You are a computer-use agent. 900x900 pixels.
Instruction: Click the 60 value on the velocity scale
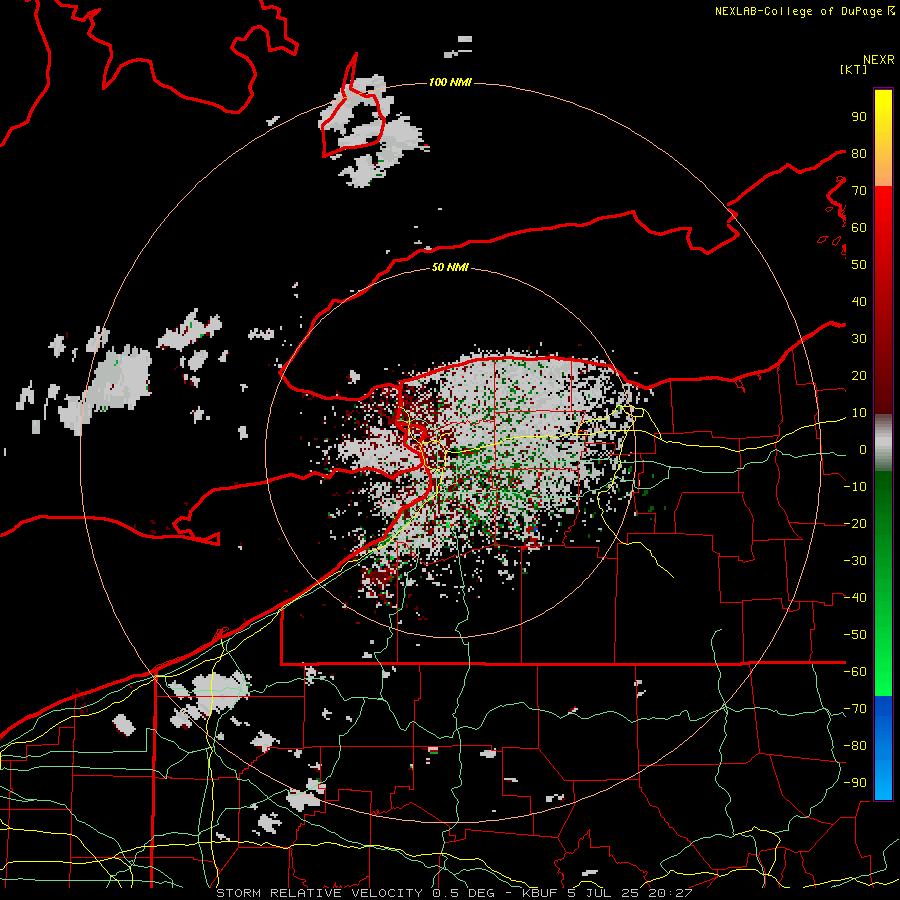[x=859, y=228]
